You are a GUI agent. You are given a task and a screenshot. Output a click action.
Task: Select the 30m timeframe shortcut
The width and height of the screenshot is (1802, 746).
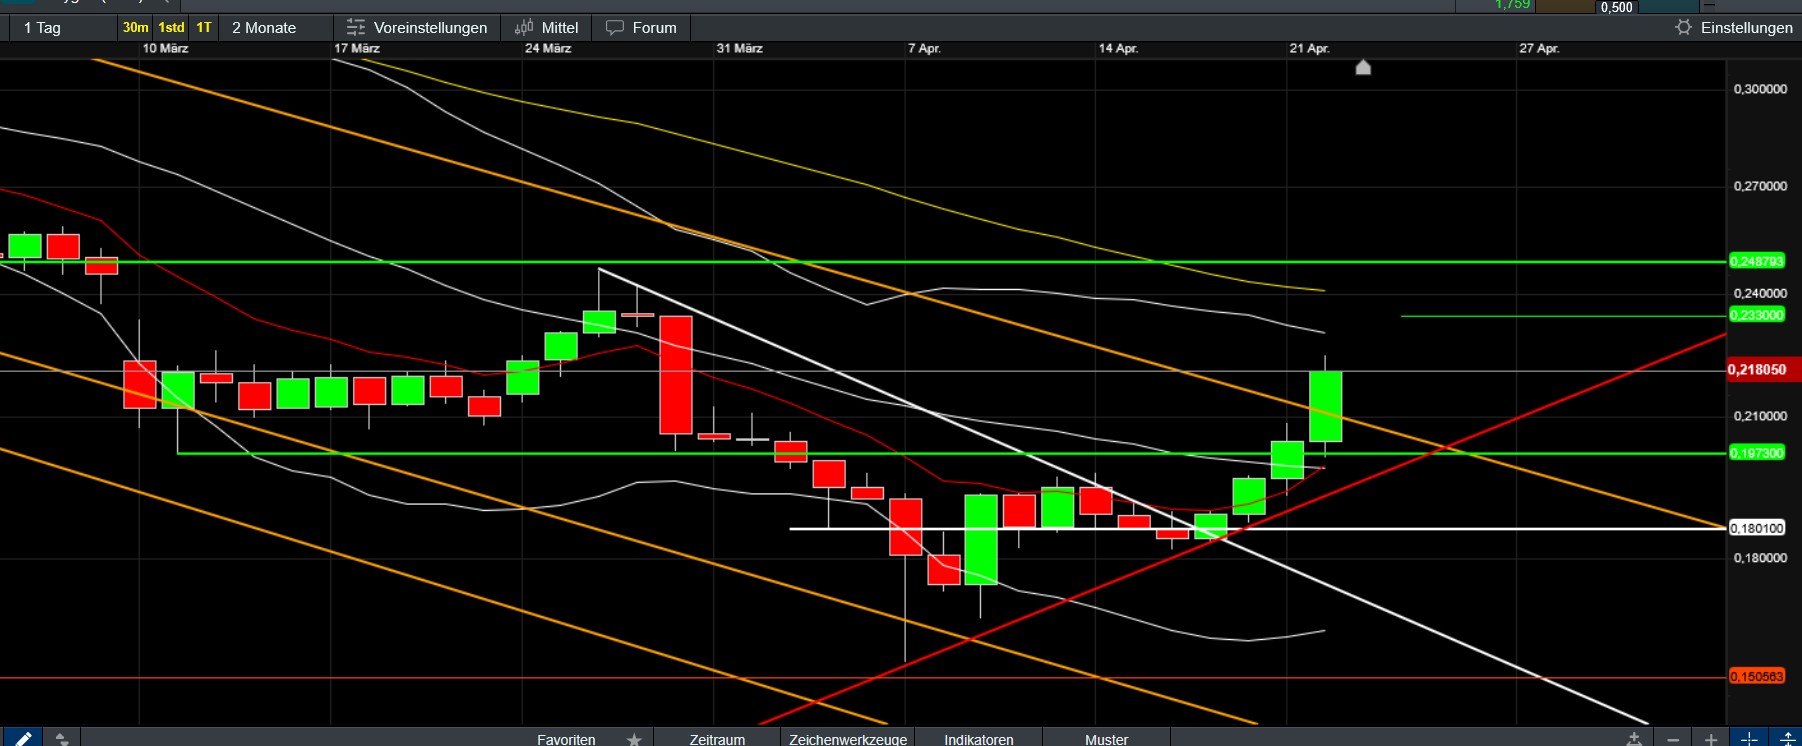135,28
